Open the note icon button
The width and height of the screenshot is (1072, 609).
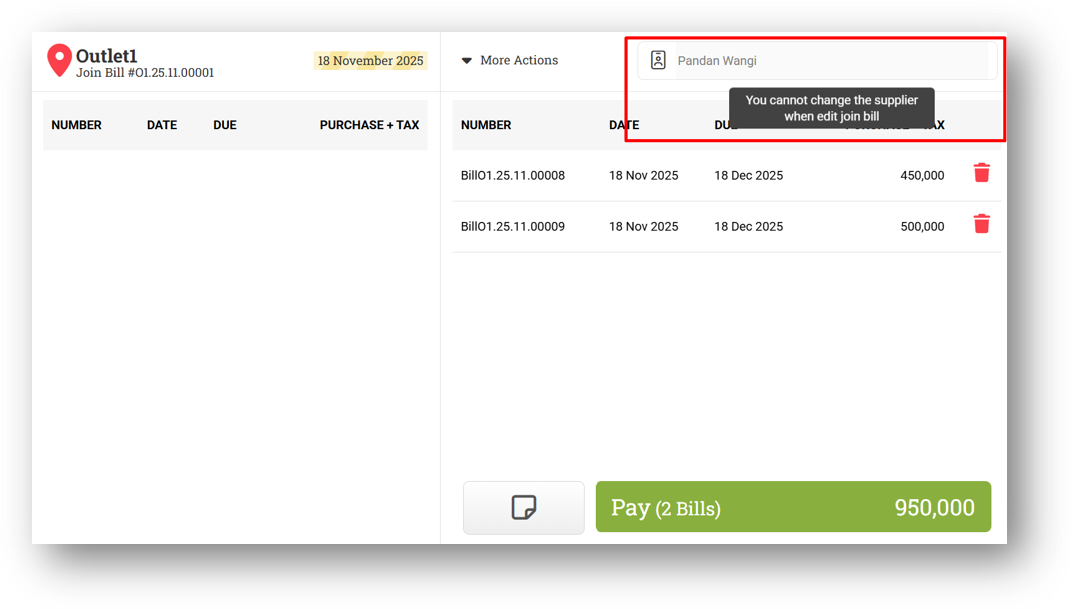click(x=524, y=508)
